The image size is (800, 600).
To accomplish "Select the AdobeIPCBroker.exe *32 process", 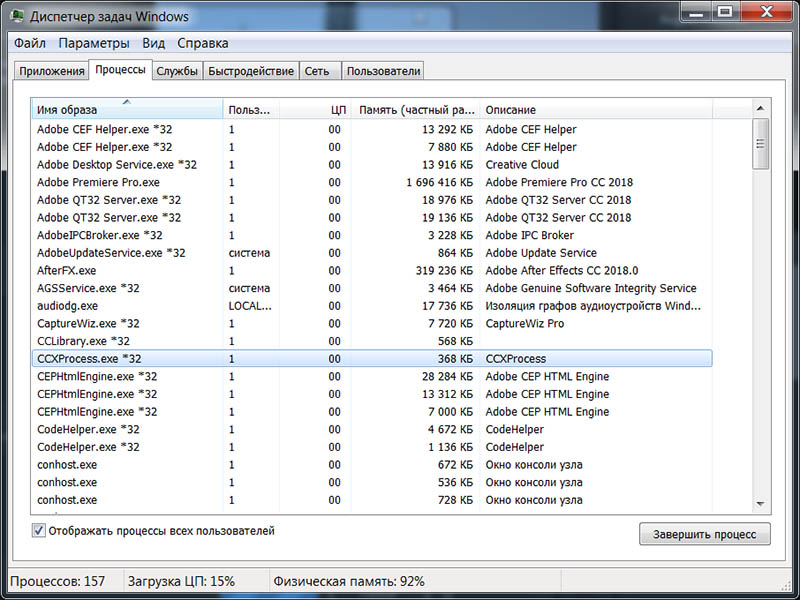I will tap(372, 235).
